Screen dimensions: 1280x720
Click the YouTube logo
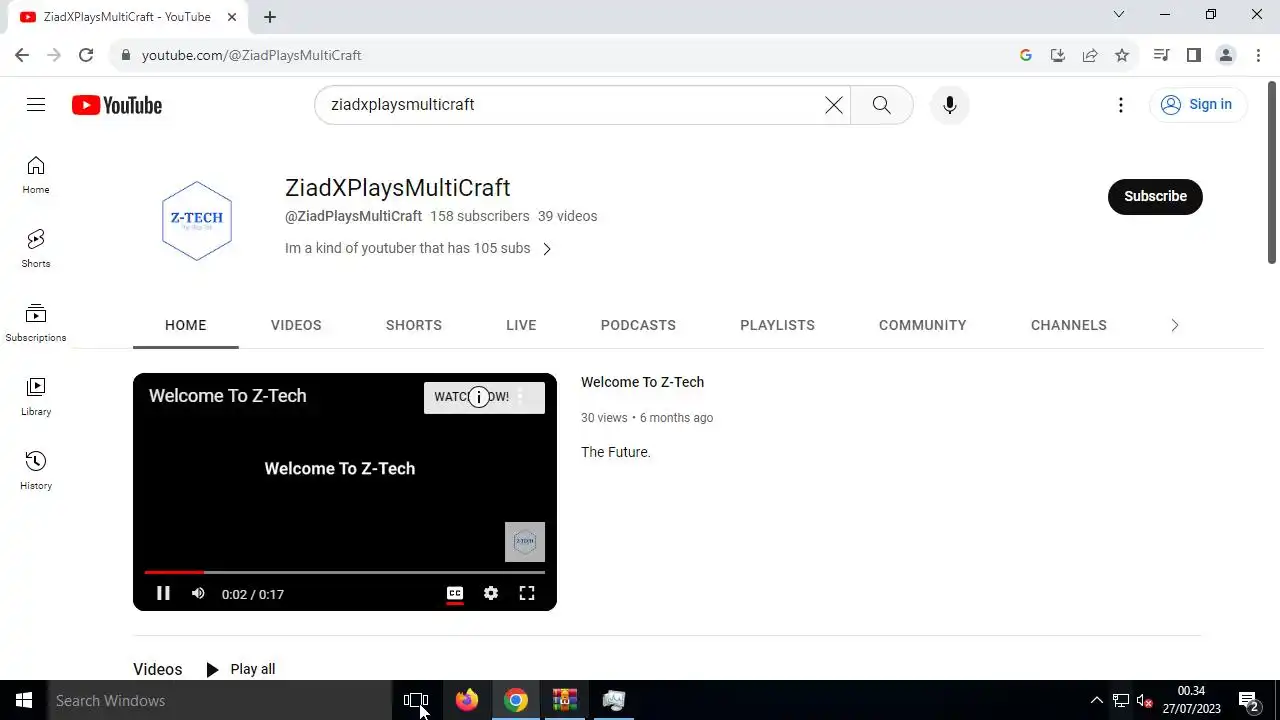(x=117, y=105)
